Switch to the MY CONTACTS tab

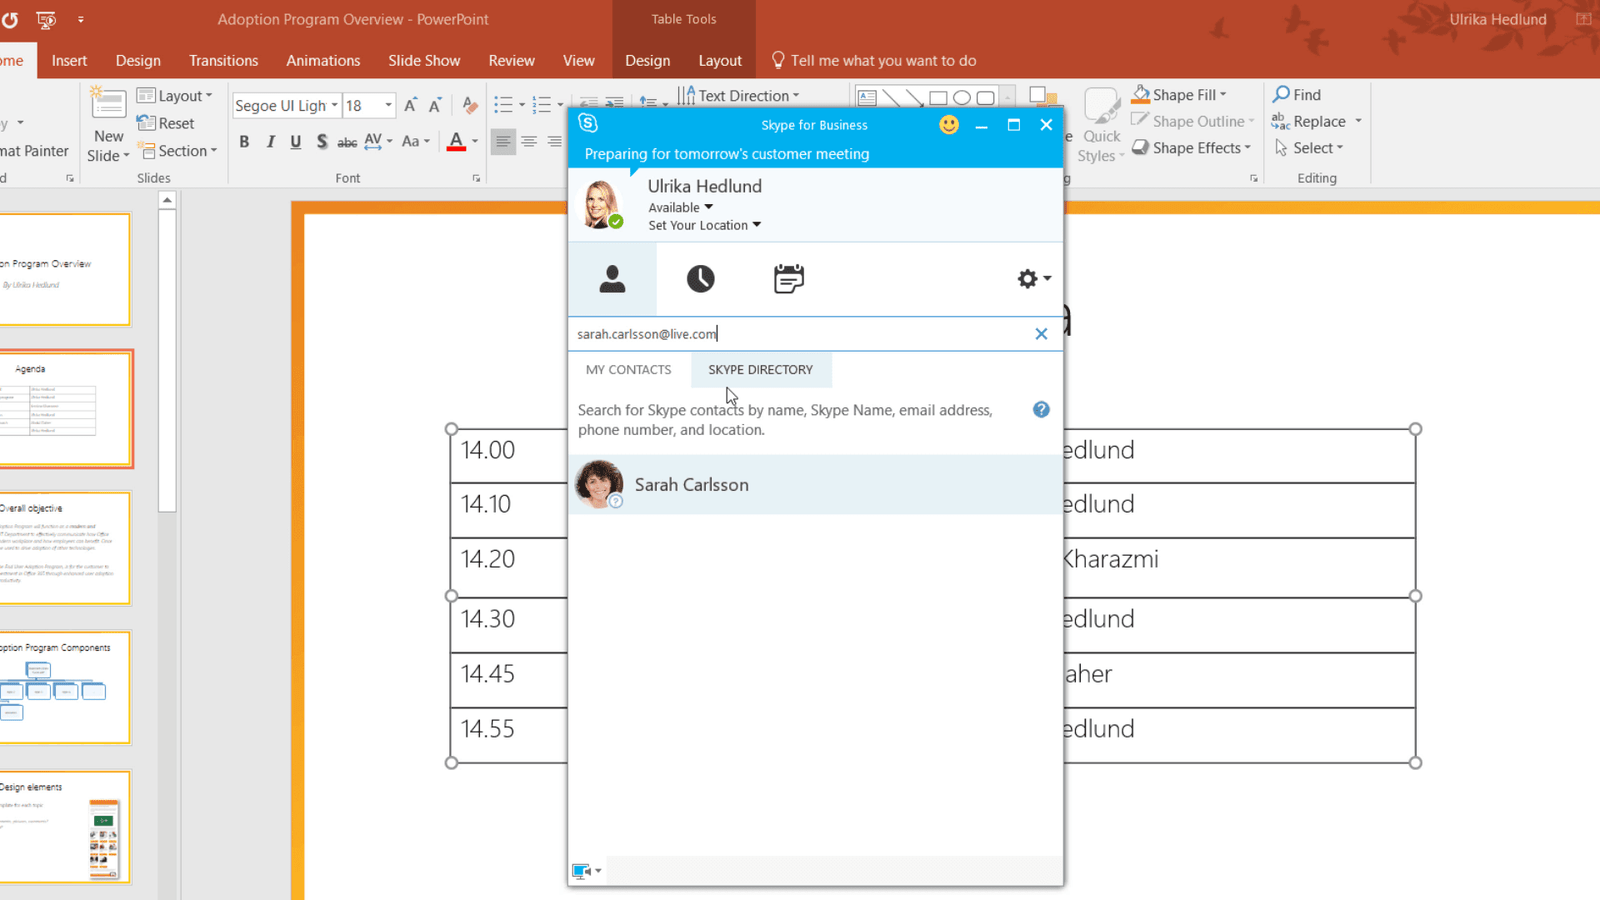point(628,370)
